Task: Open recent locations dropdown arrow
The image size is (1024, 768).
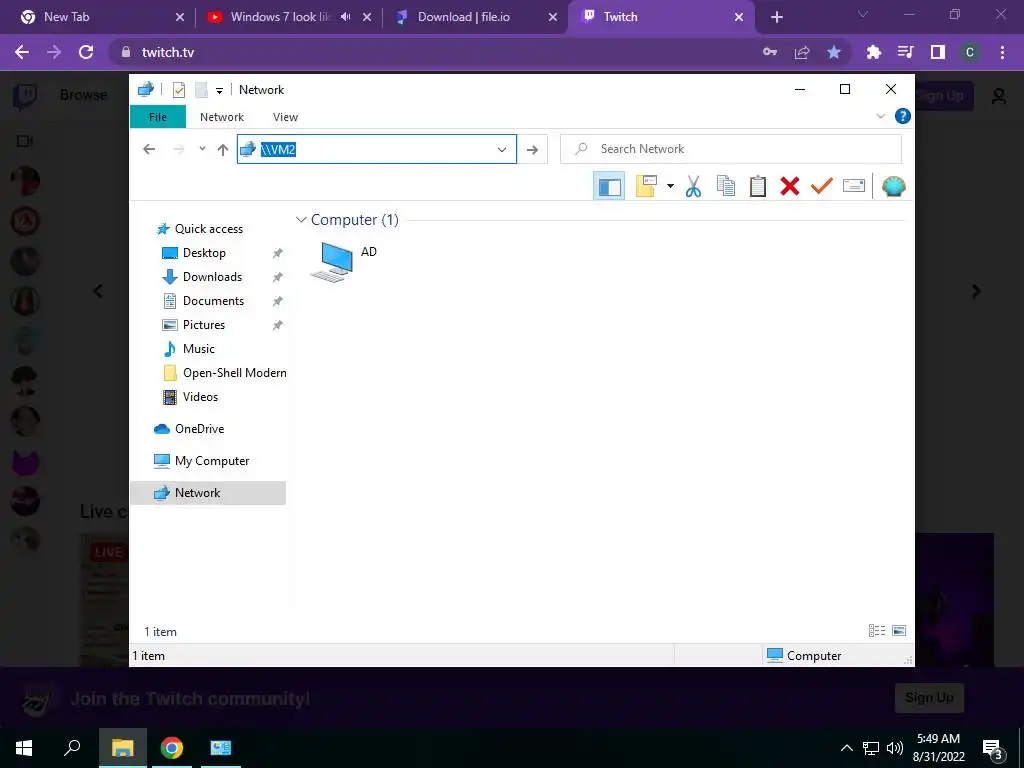Action: (x=202, y=149)
